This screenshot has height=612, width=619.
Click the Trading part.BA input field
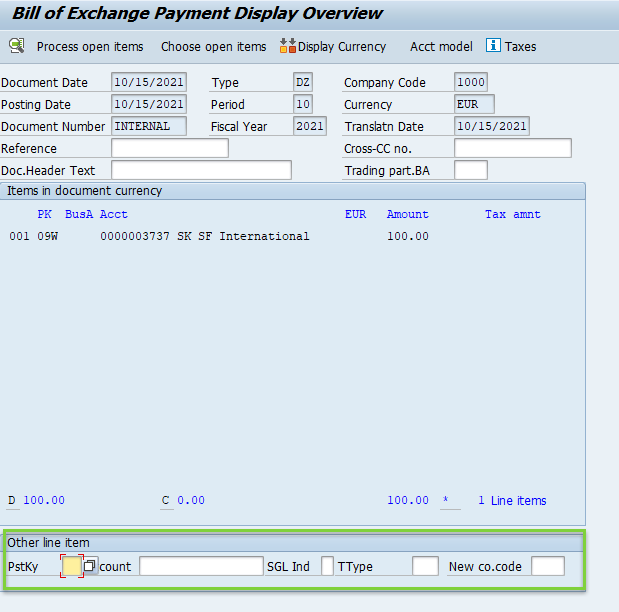pyautogui.click(x=471, y=170)
